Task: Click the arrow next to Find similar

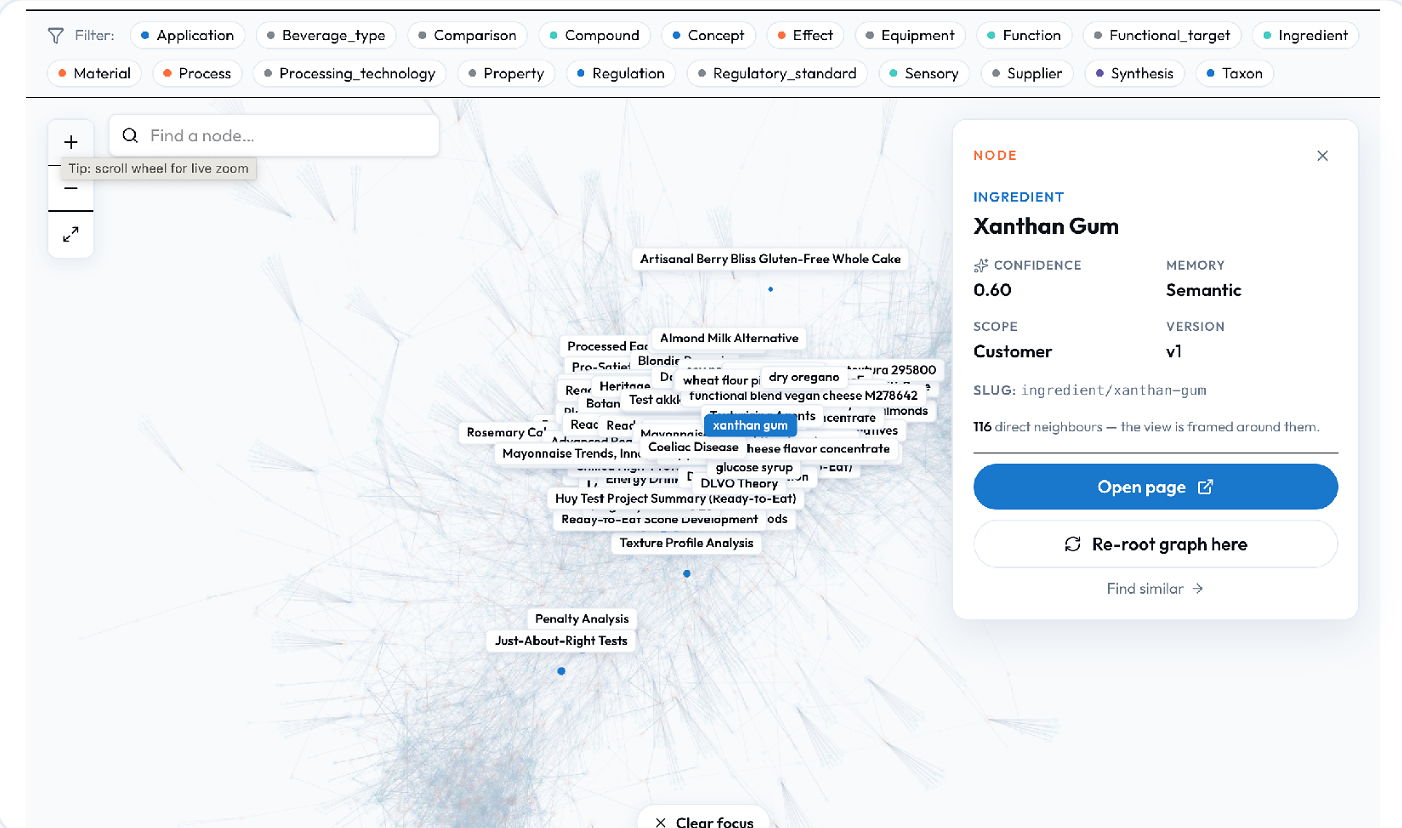Action: coord(1197,589)
